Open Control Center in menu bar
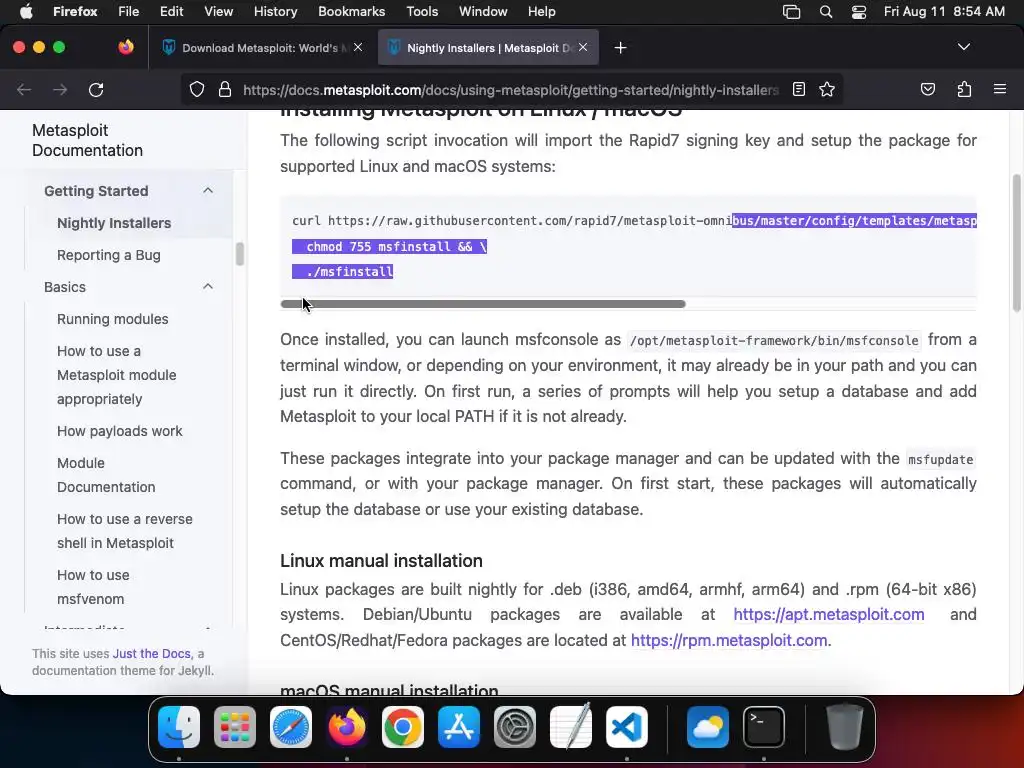 point(859,11)
